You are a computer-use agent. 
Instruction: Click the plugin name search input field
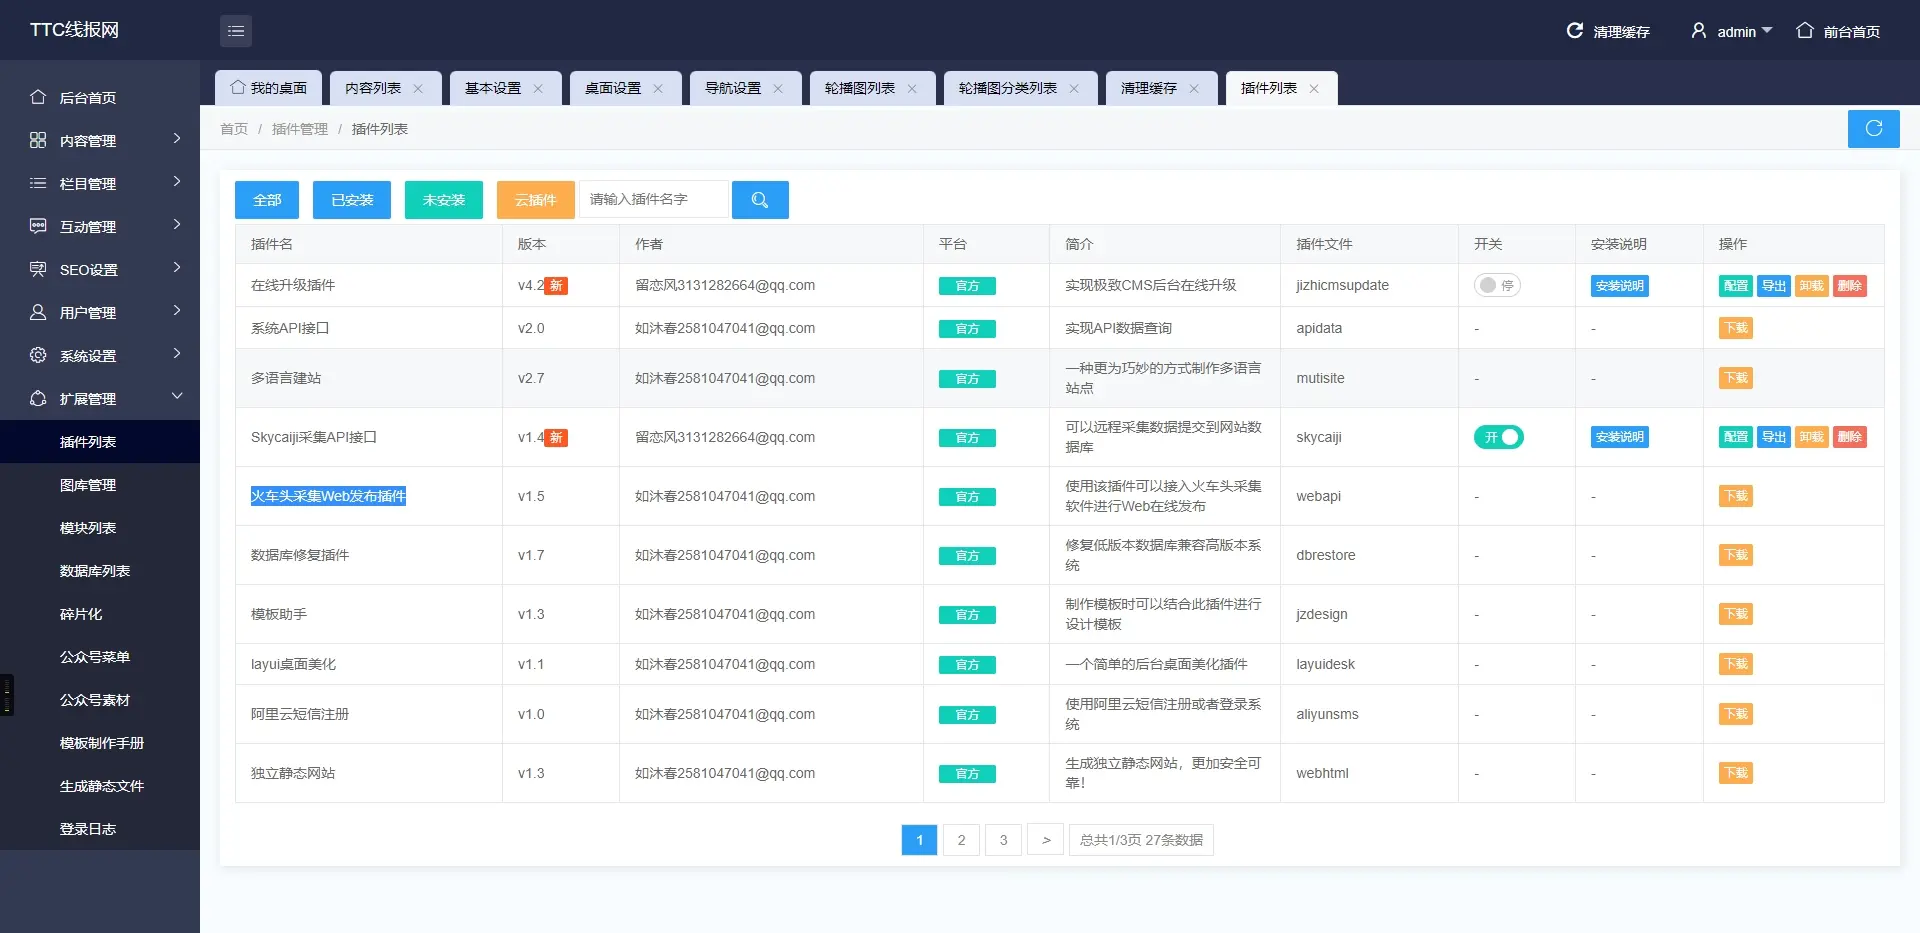[654, 199]
